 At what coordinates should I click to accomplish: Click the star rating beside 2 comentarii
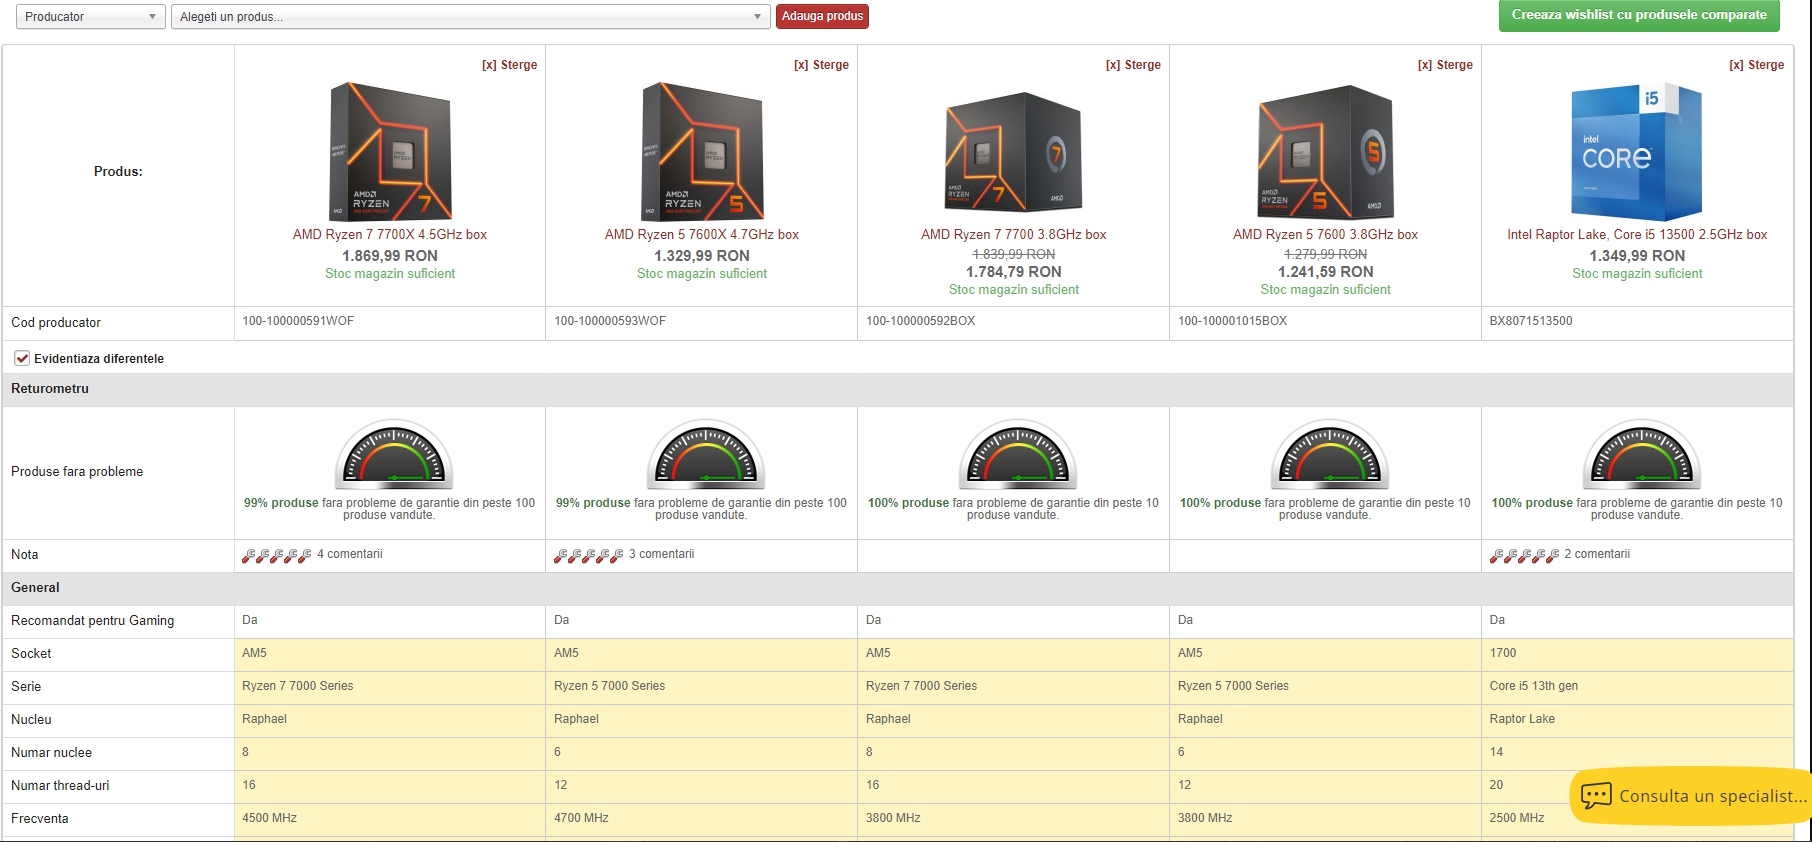[x=1525, y=555]
